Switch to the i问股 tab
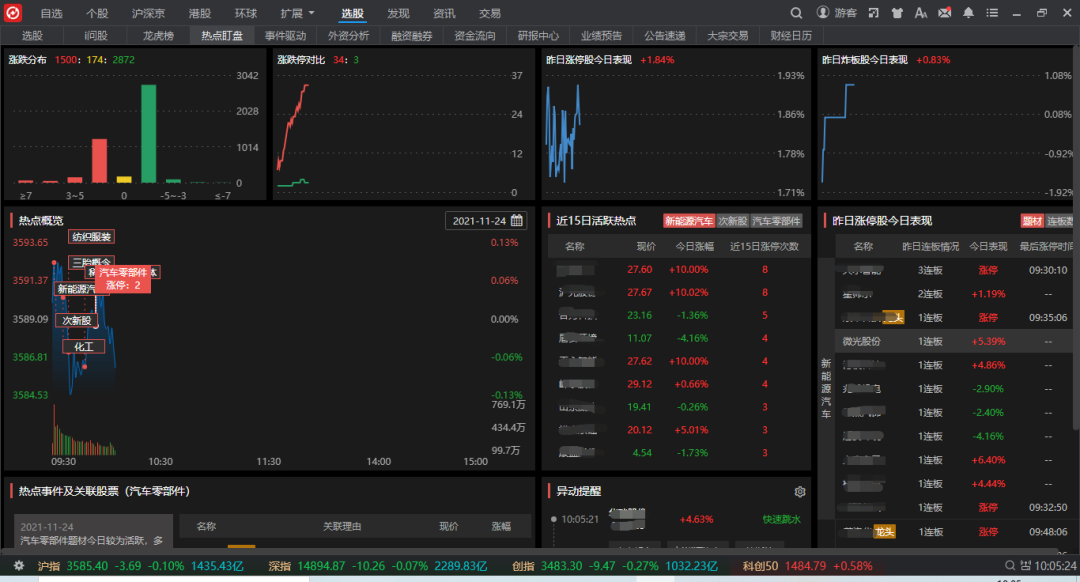The height and width of the screenshot is (582, 1080). point(96,35)
